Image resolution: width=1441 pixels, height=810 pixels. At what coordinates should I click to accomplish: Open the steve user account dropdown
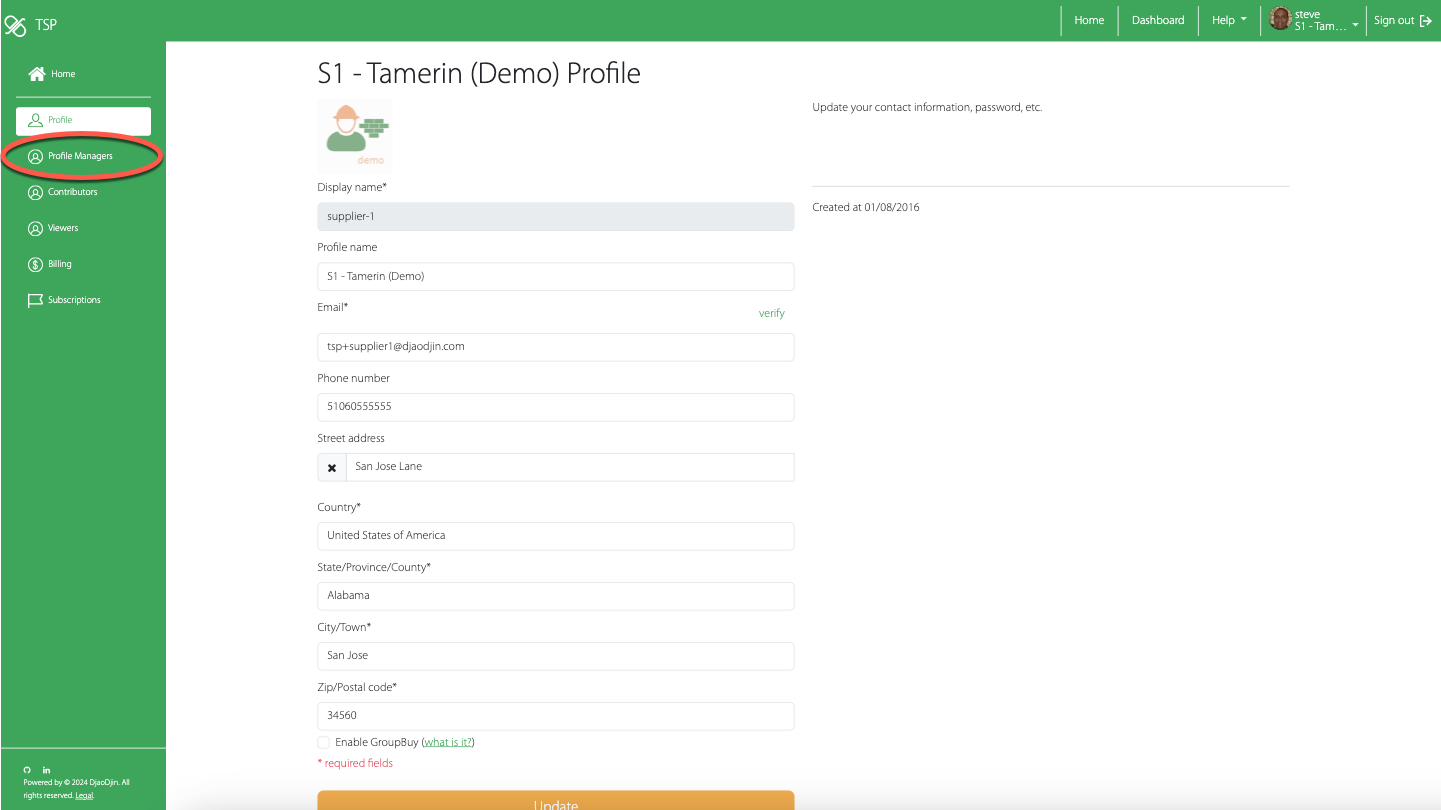[x=1315, y=21]
